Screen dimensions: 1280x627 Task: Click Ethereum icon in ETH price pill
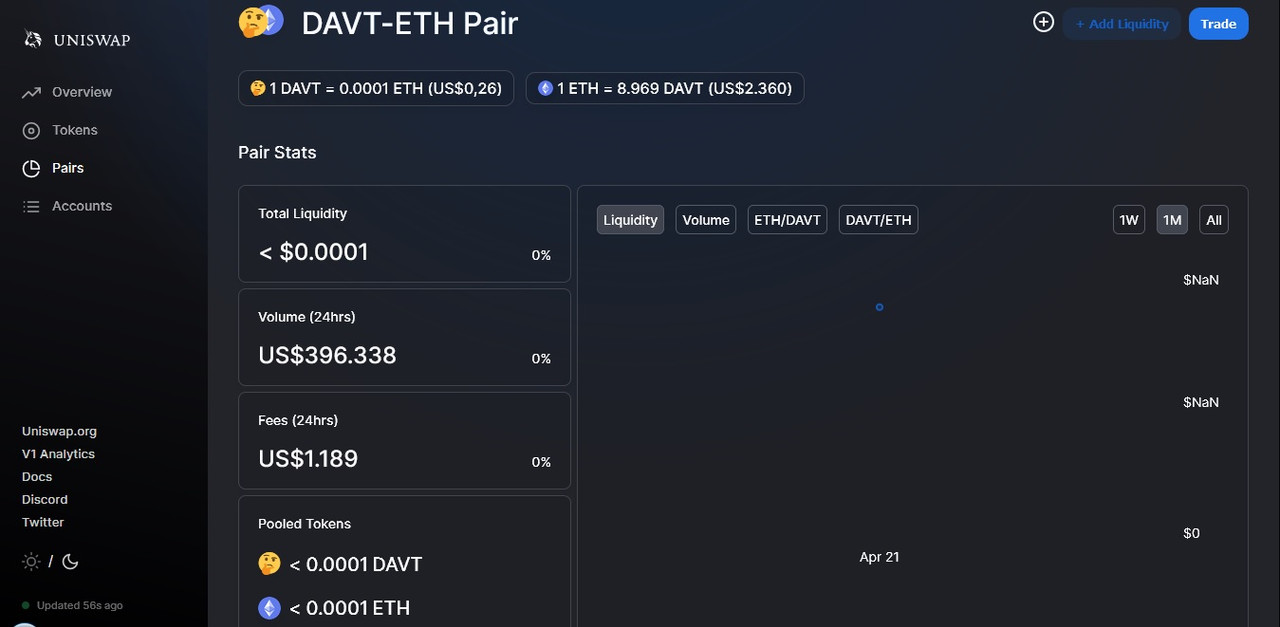(x=545, y=88)
